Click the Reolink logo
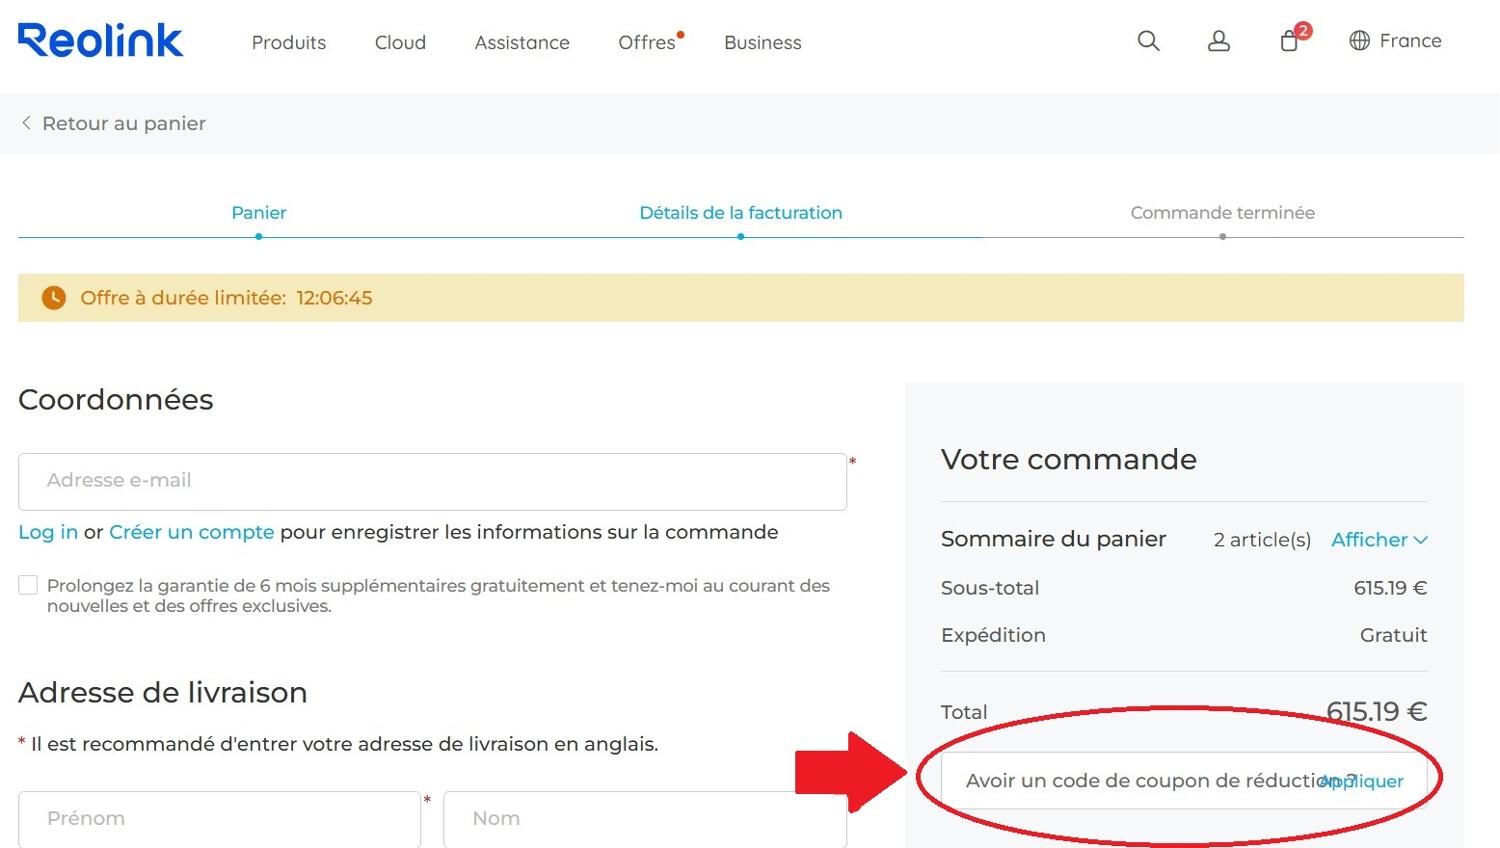This screenshot has height=848, width=1500. [100, 40]
